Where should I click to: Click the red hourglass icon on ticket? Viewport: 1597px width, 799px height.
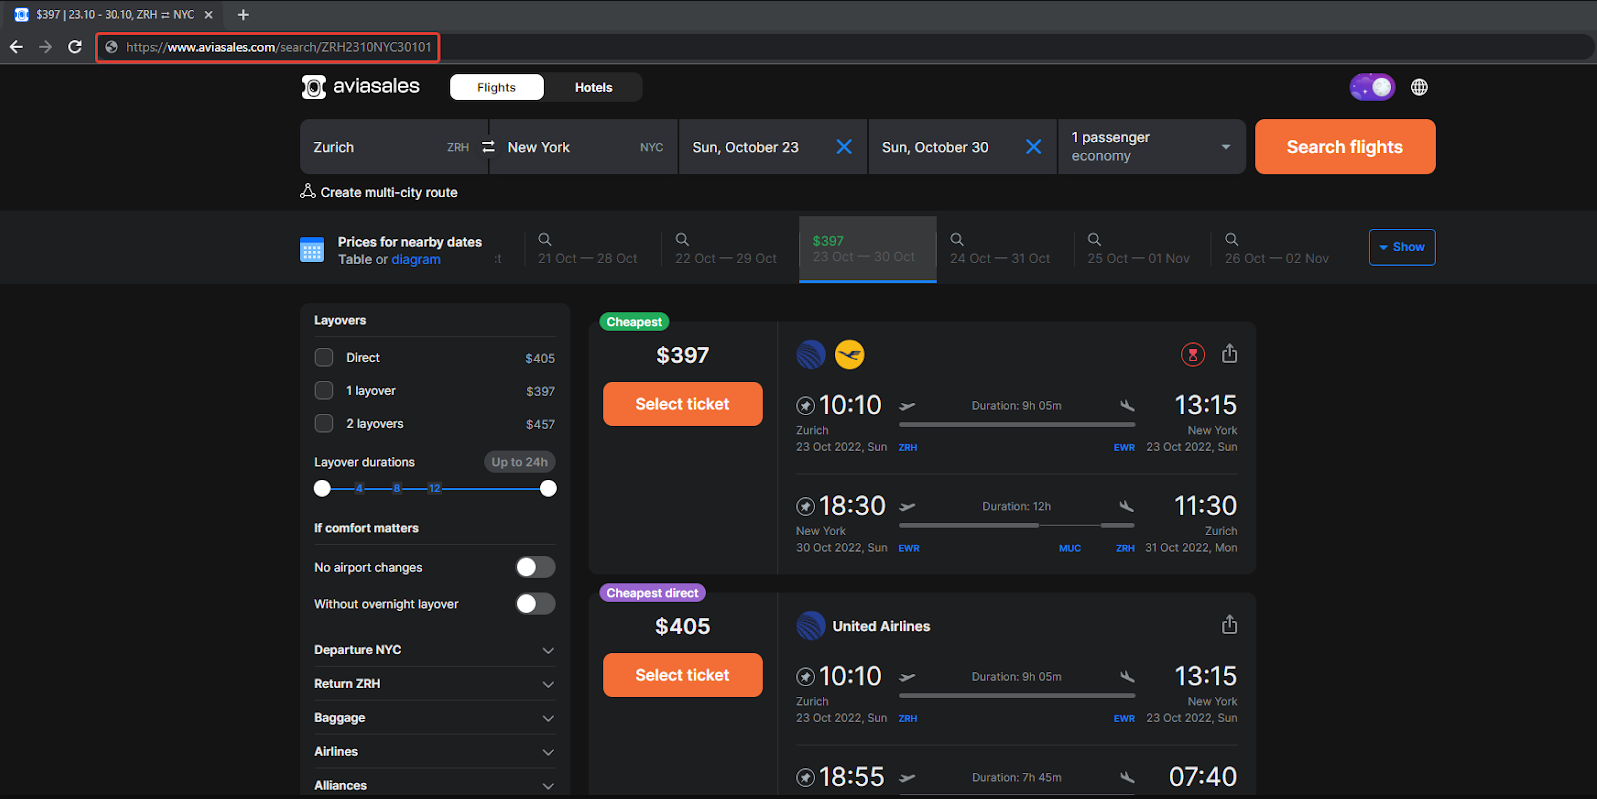[x=1192, y=354]
